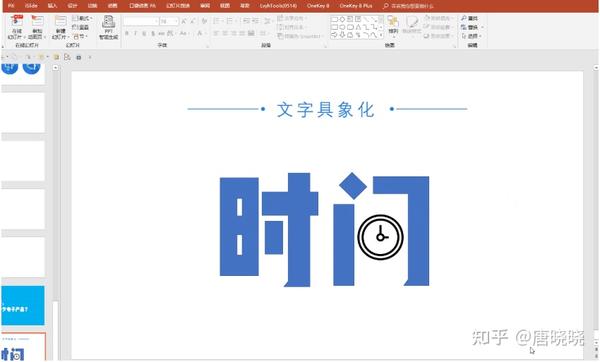Toggle text shadow formatting

tap(153, 34)
